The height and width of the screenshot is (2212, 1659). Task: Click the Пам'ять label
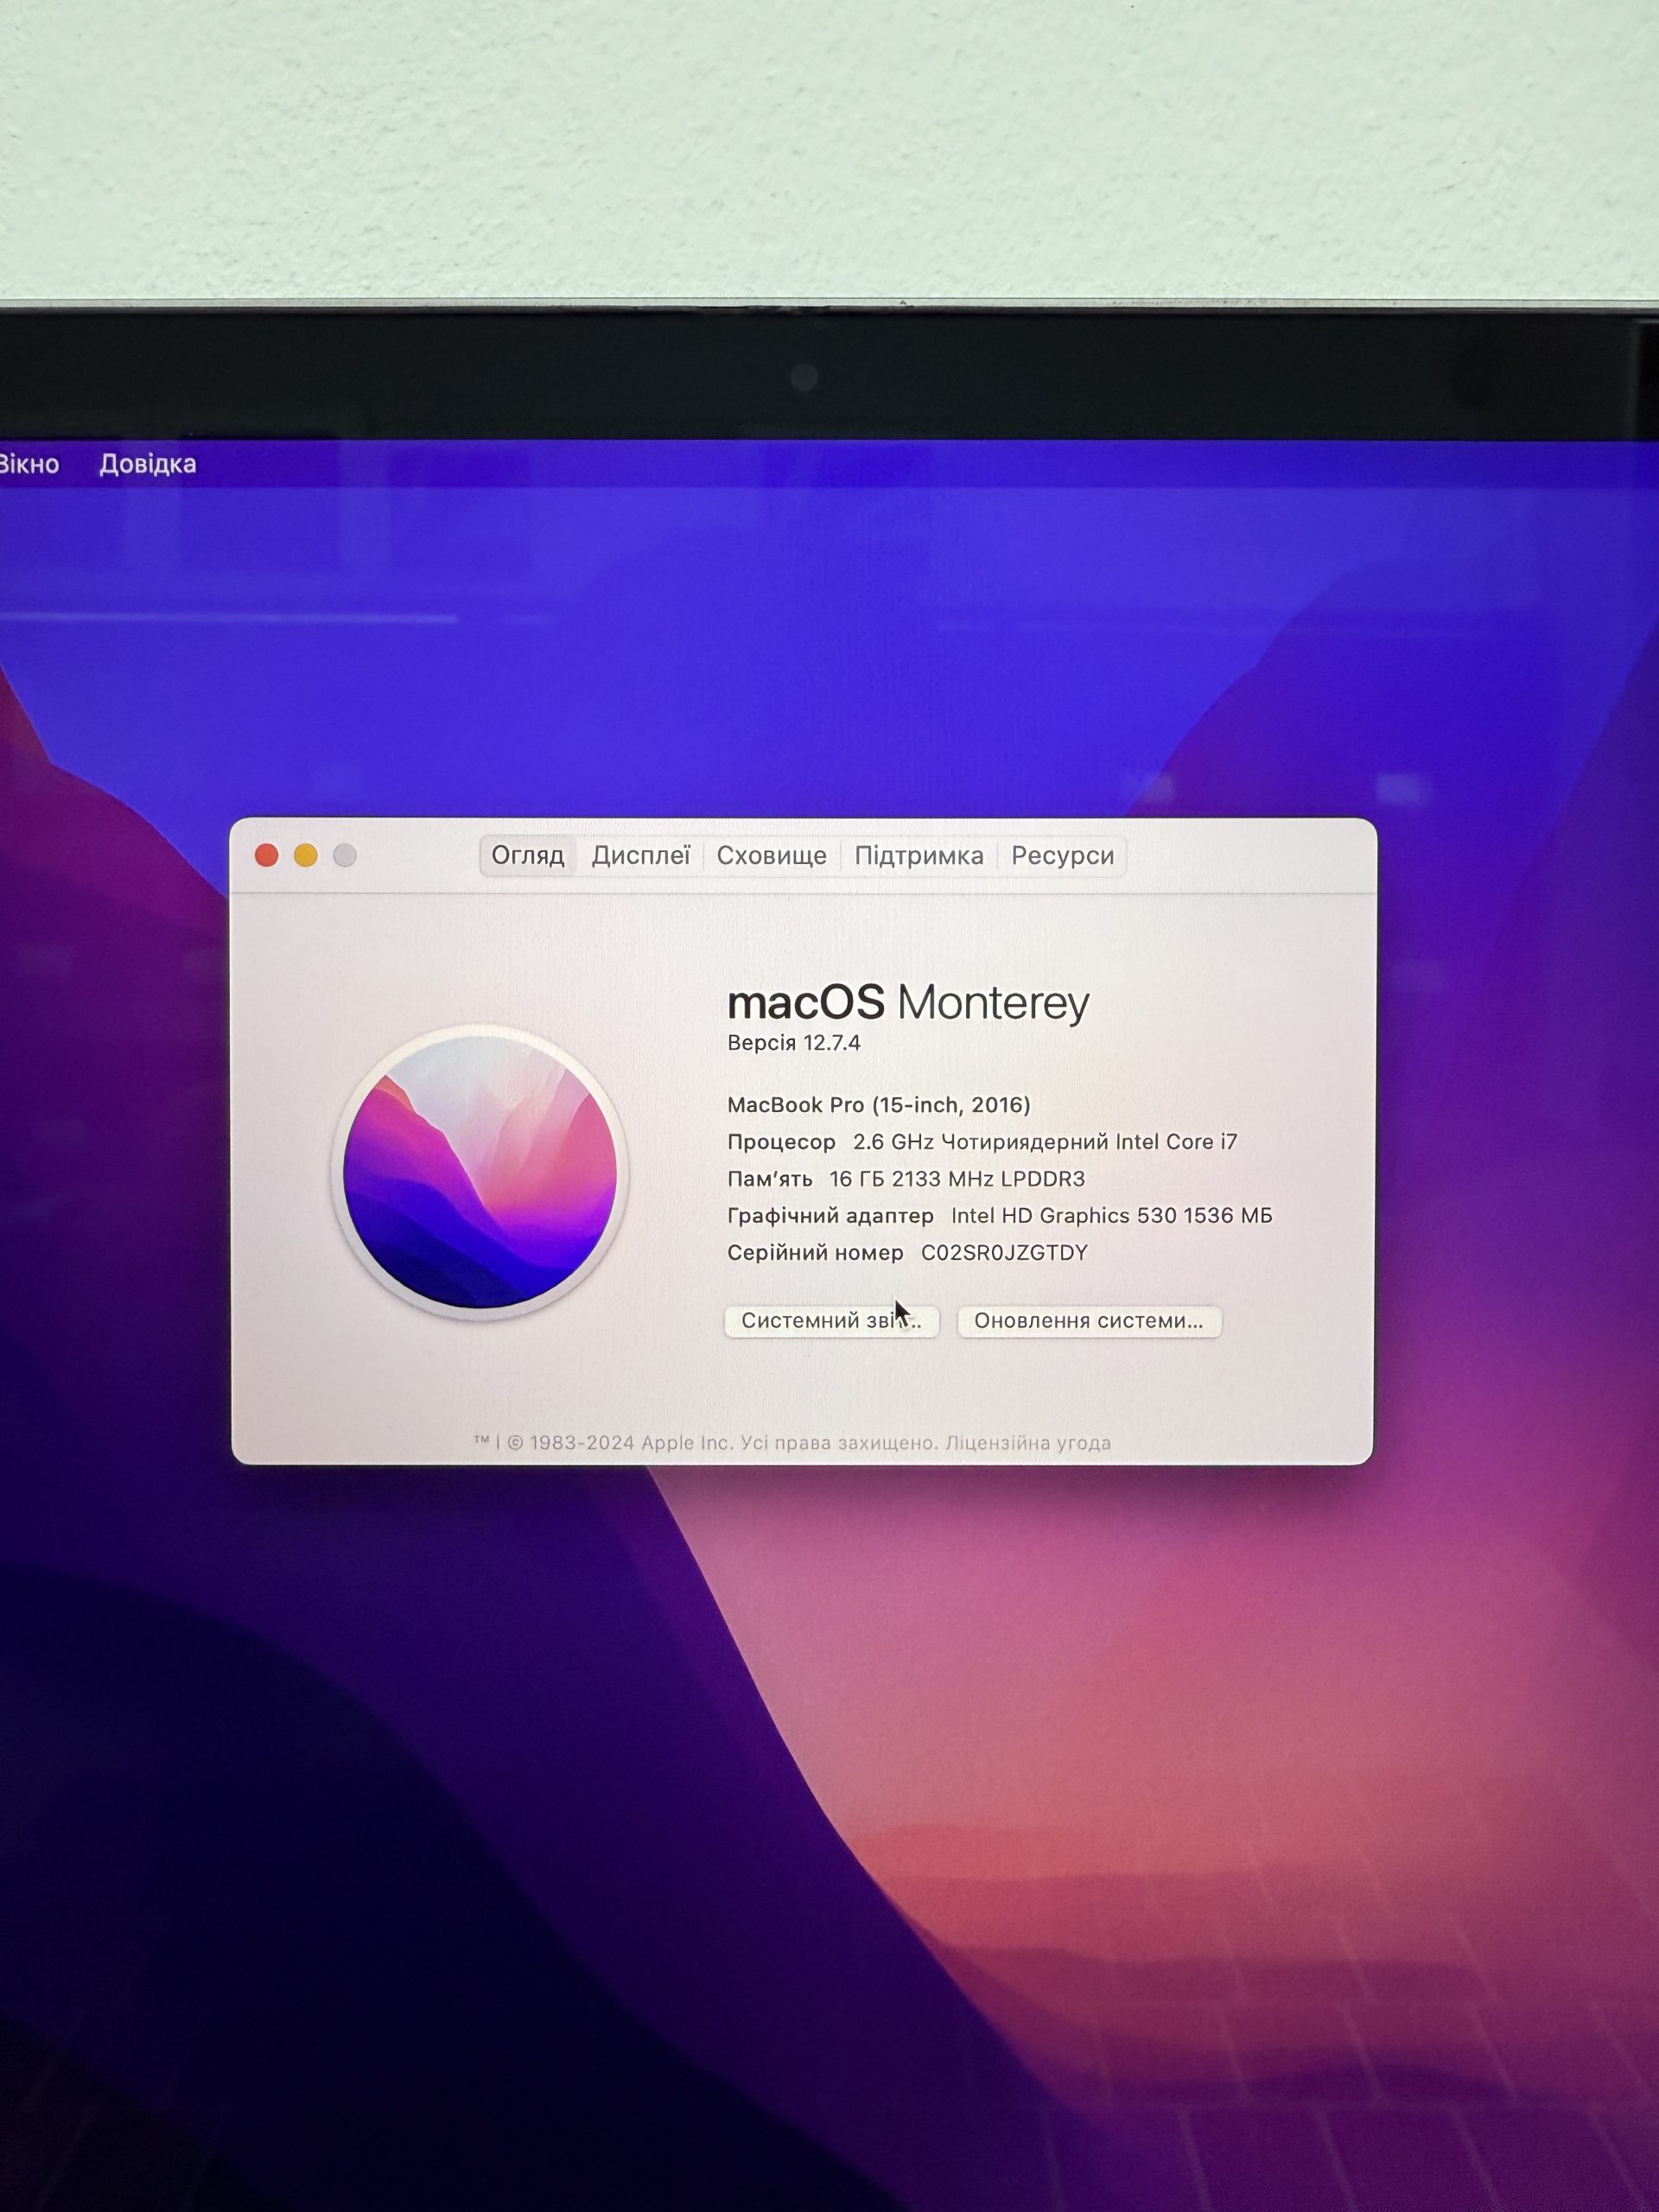pyautogui.click(x=769, y=1179)
